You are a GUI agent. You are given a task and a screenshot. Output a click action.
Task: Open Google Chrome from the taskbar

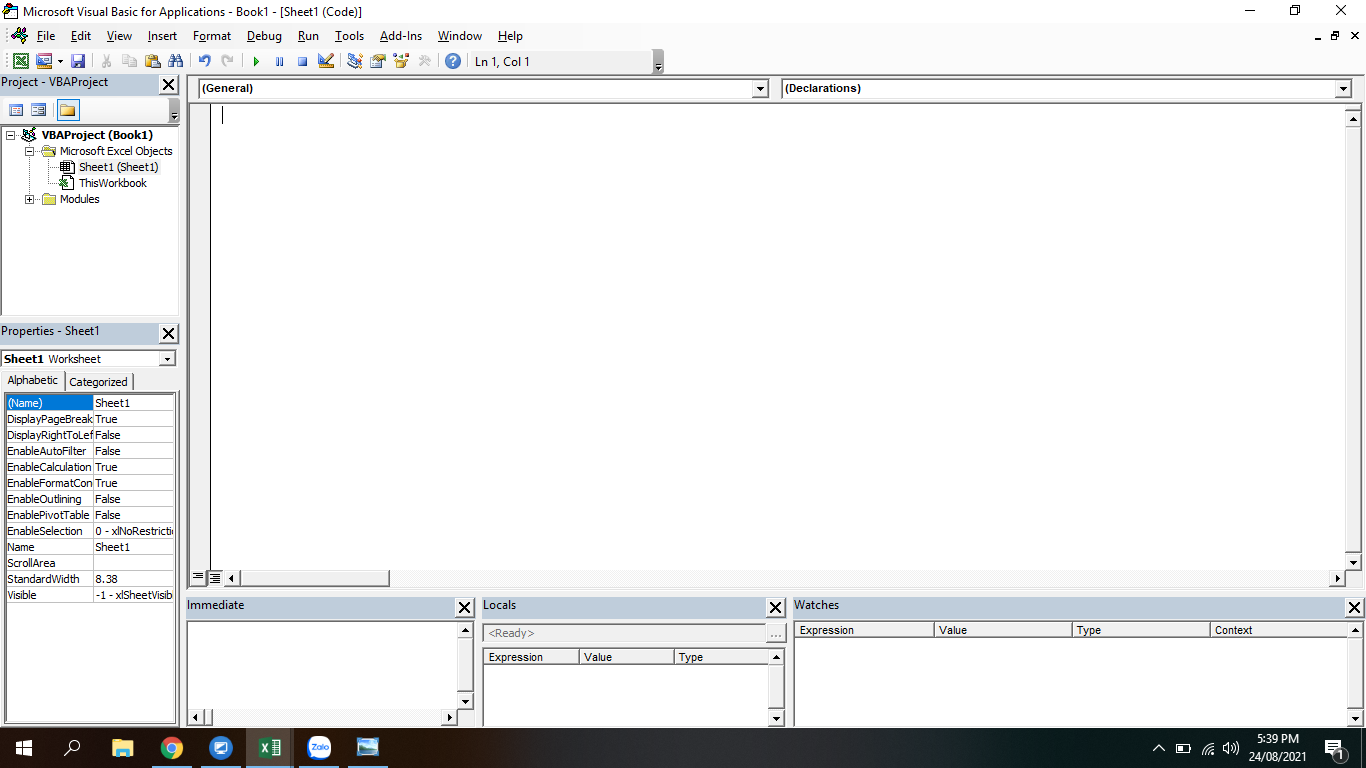(172, 747)
